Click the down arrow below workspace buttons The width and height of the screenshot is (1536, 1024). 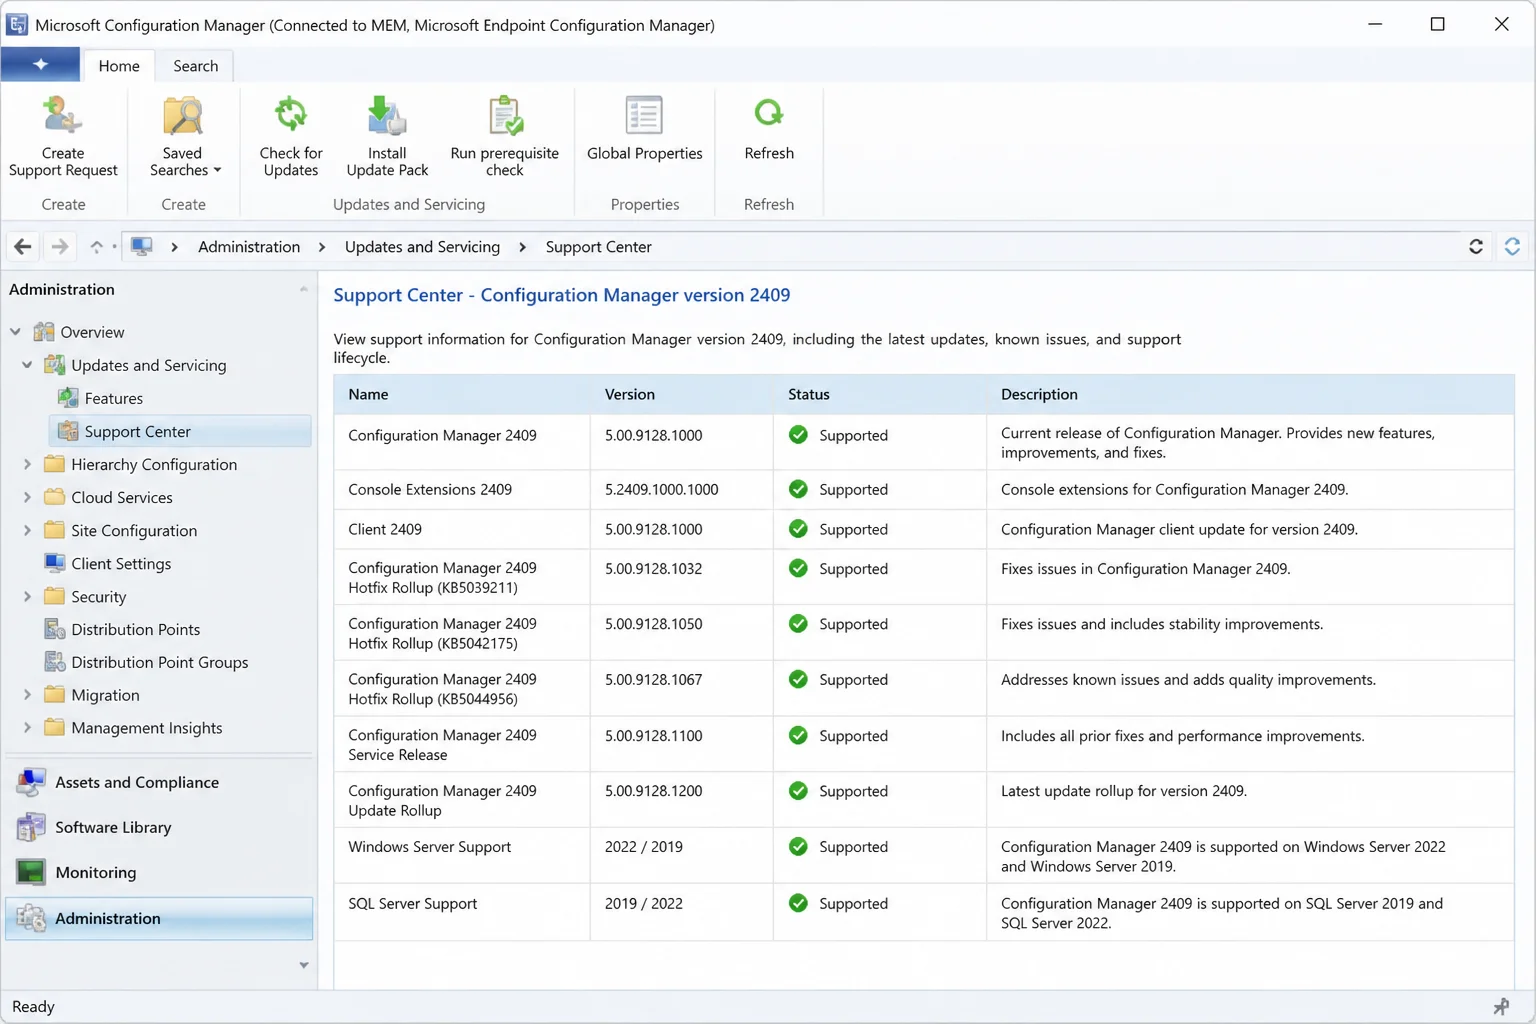(304, 965)
